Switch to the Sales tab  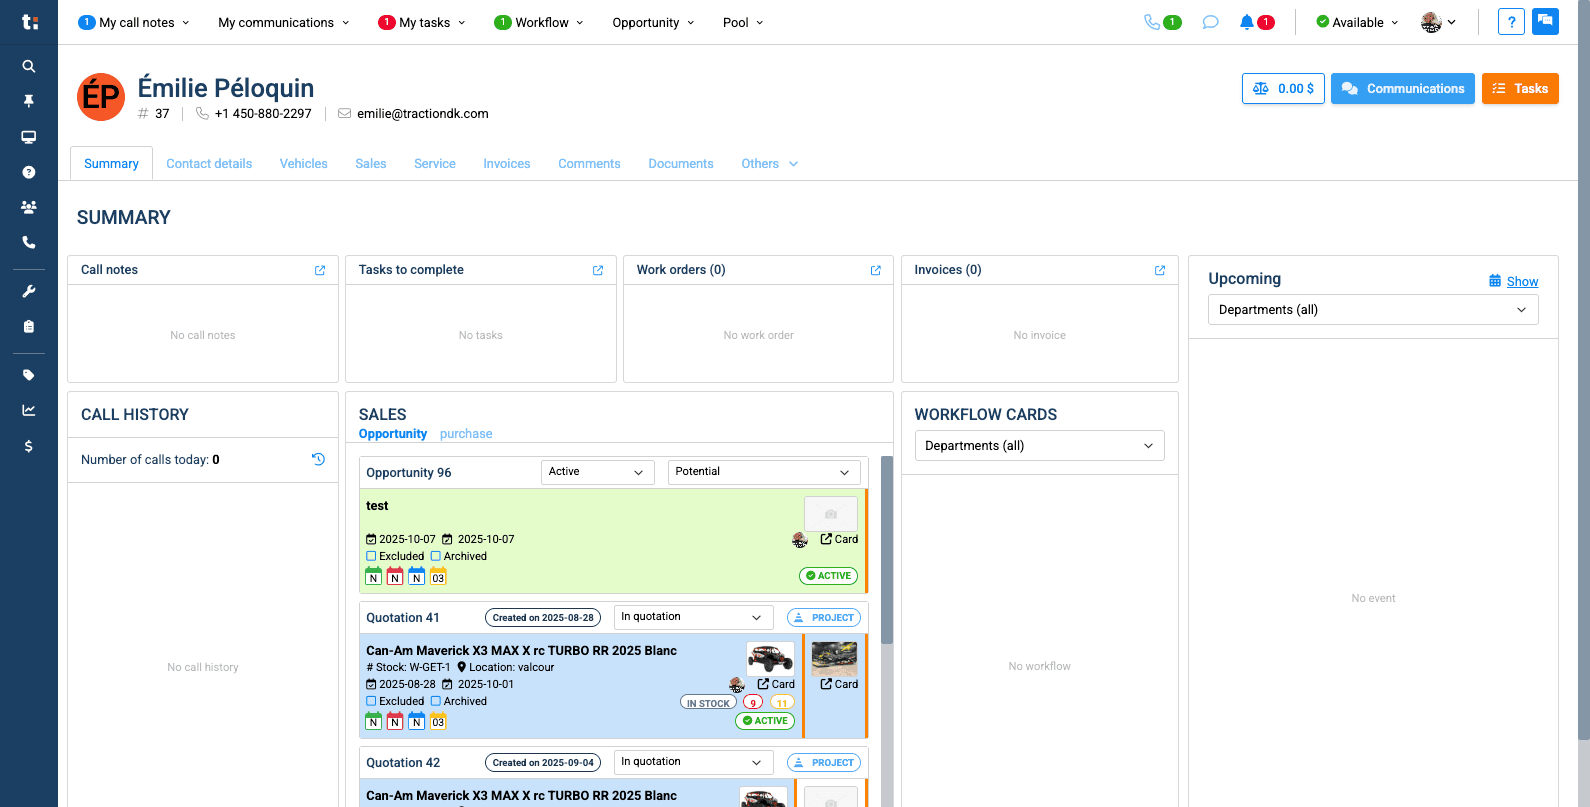371,164
